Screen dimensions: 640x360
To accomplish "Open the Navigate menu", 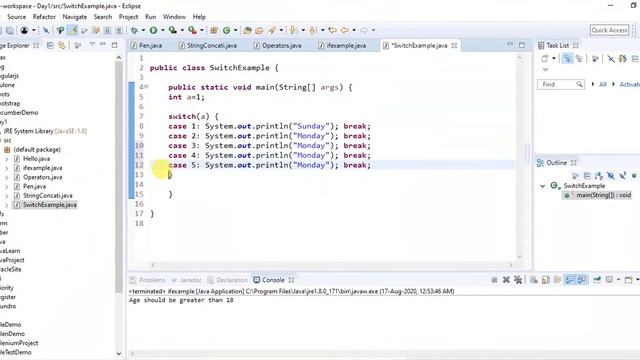I will pos(75,17).
